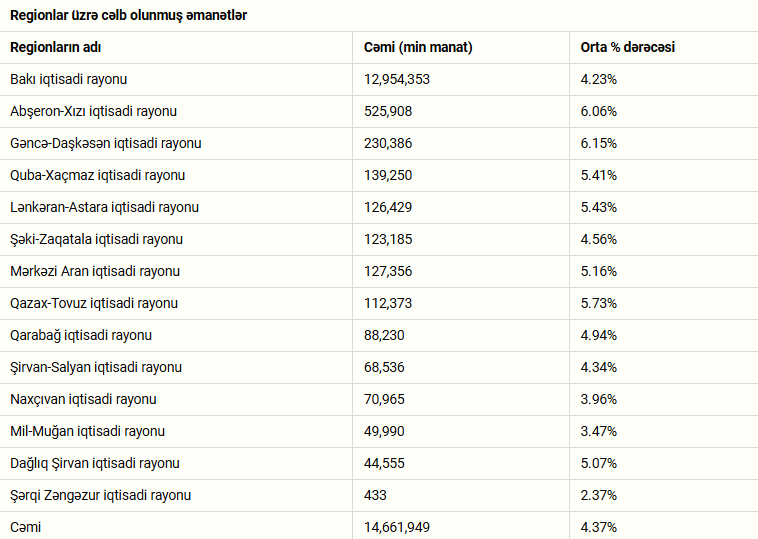Click the 5.16% rate for Mərkəzi Aran
Screen dimensions: 758x539
click(598, 271)
